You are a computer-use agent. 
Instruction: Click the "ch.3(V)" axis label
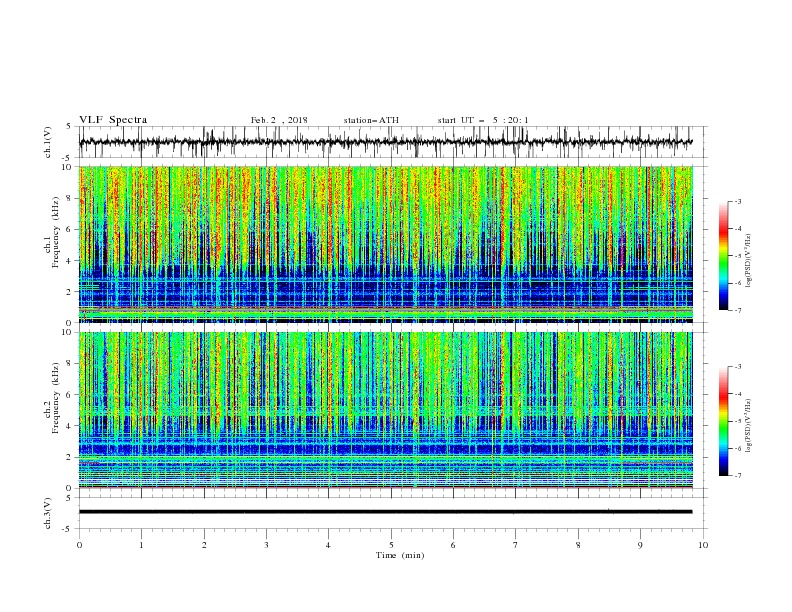(x=48, y=514)
